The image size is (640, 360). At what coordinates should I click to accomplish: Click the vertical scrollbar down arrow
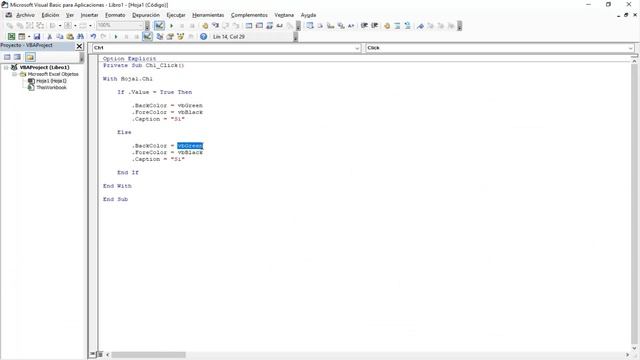click(634, 348)
